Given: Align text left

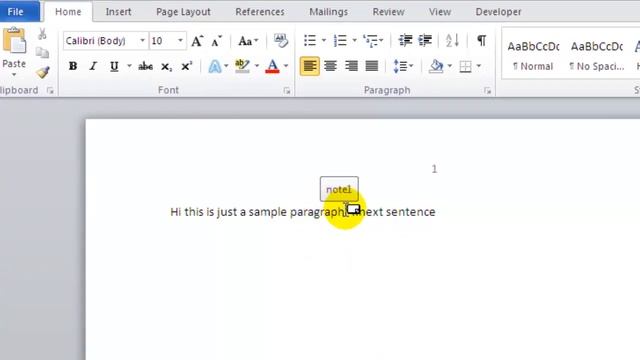Looking at the screenshot, I should point(310,66).
